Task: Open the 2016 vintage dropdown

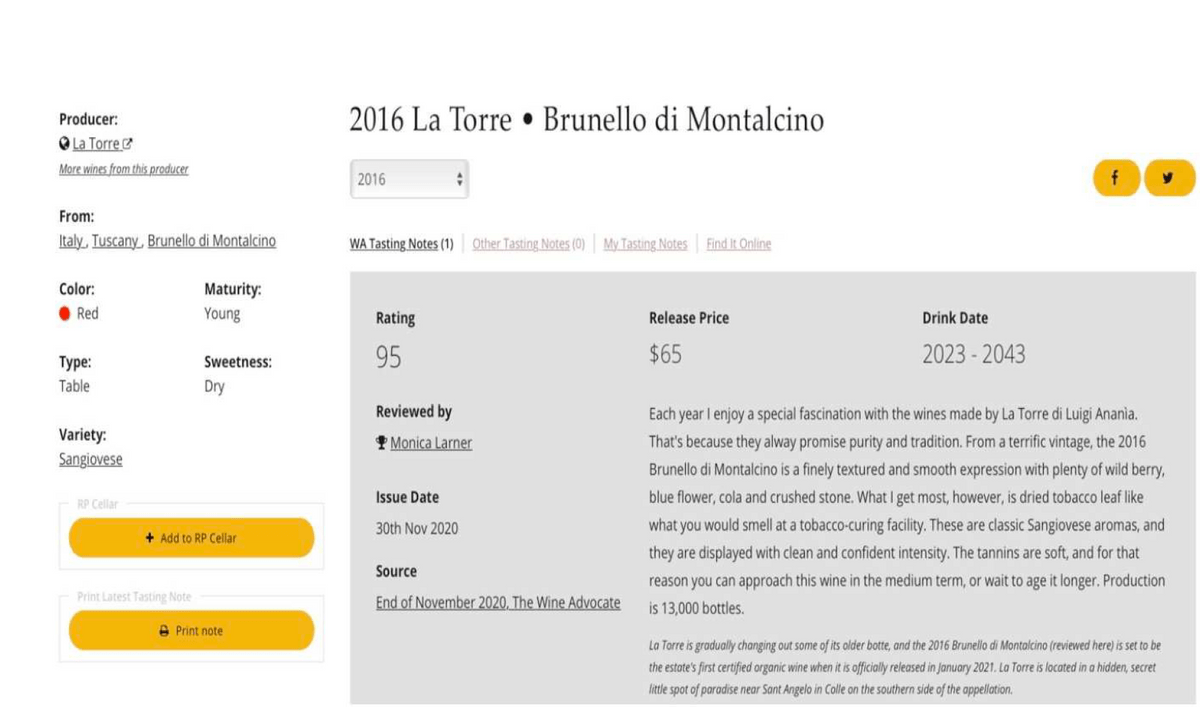Action: [409, 179]
